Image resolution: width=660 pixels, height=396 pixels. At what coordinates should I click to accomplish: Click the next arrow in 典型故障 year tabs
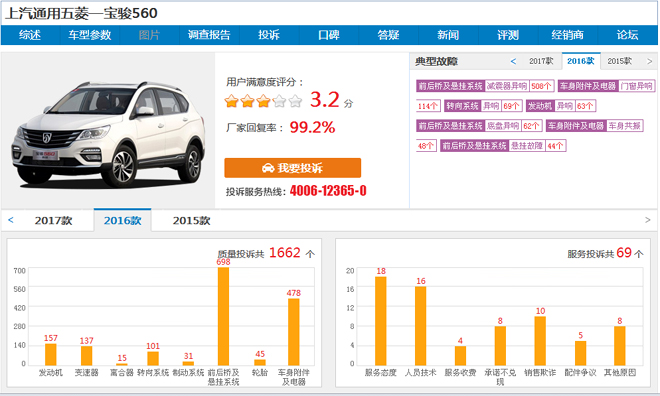coord(649,61)
